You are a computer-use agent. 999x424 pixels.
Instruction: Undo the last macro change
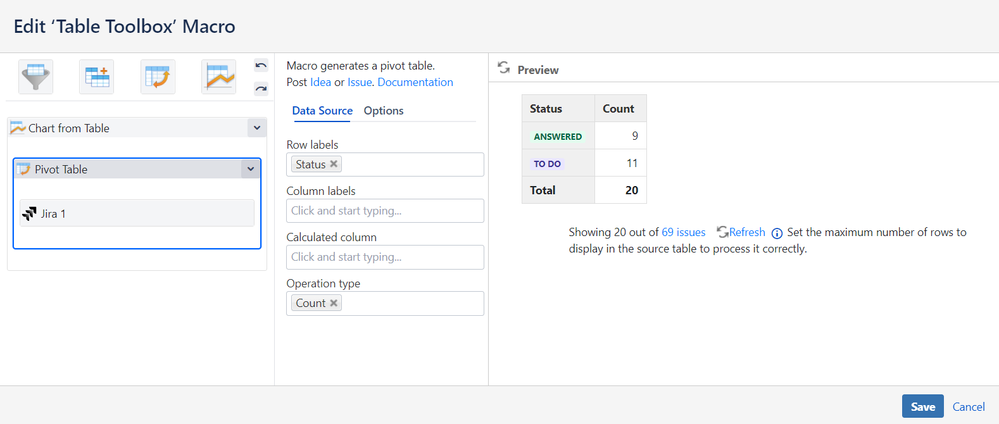(x=261, y=66)
